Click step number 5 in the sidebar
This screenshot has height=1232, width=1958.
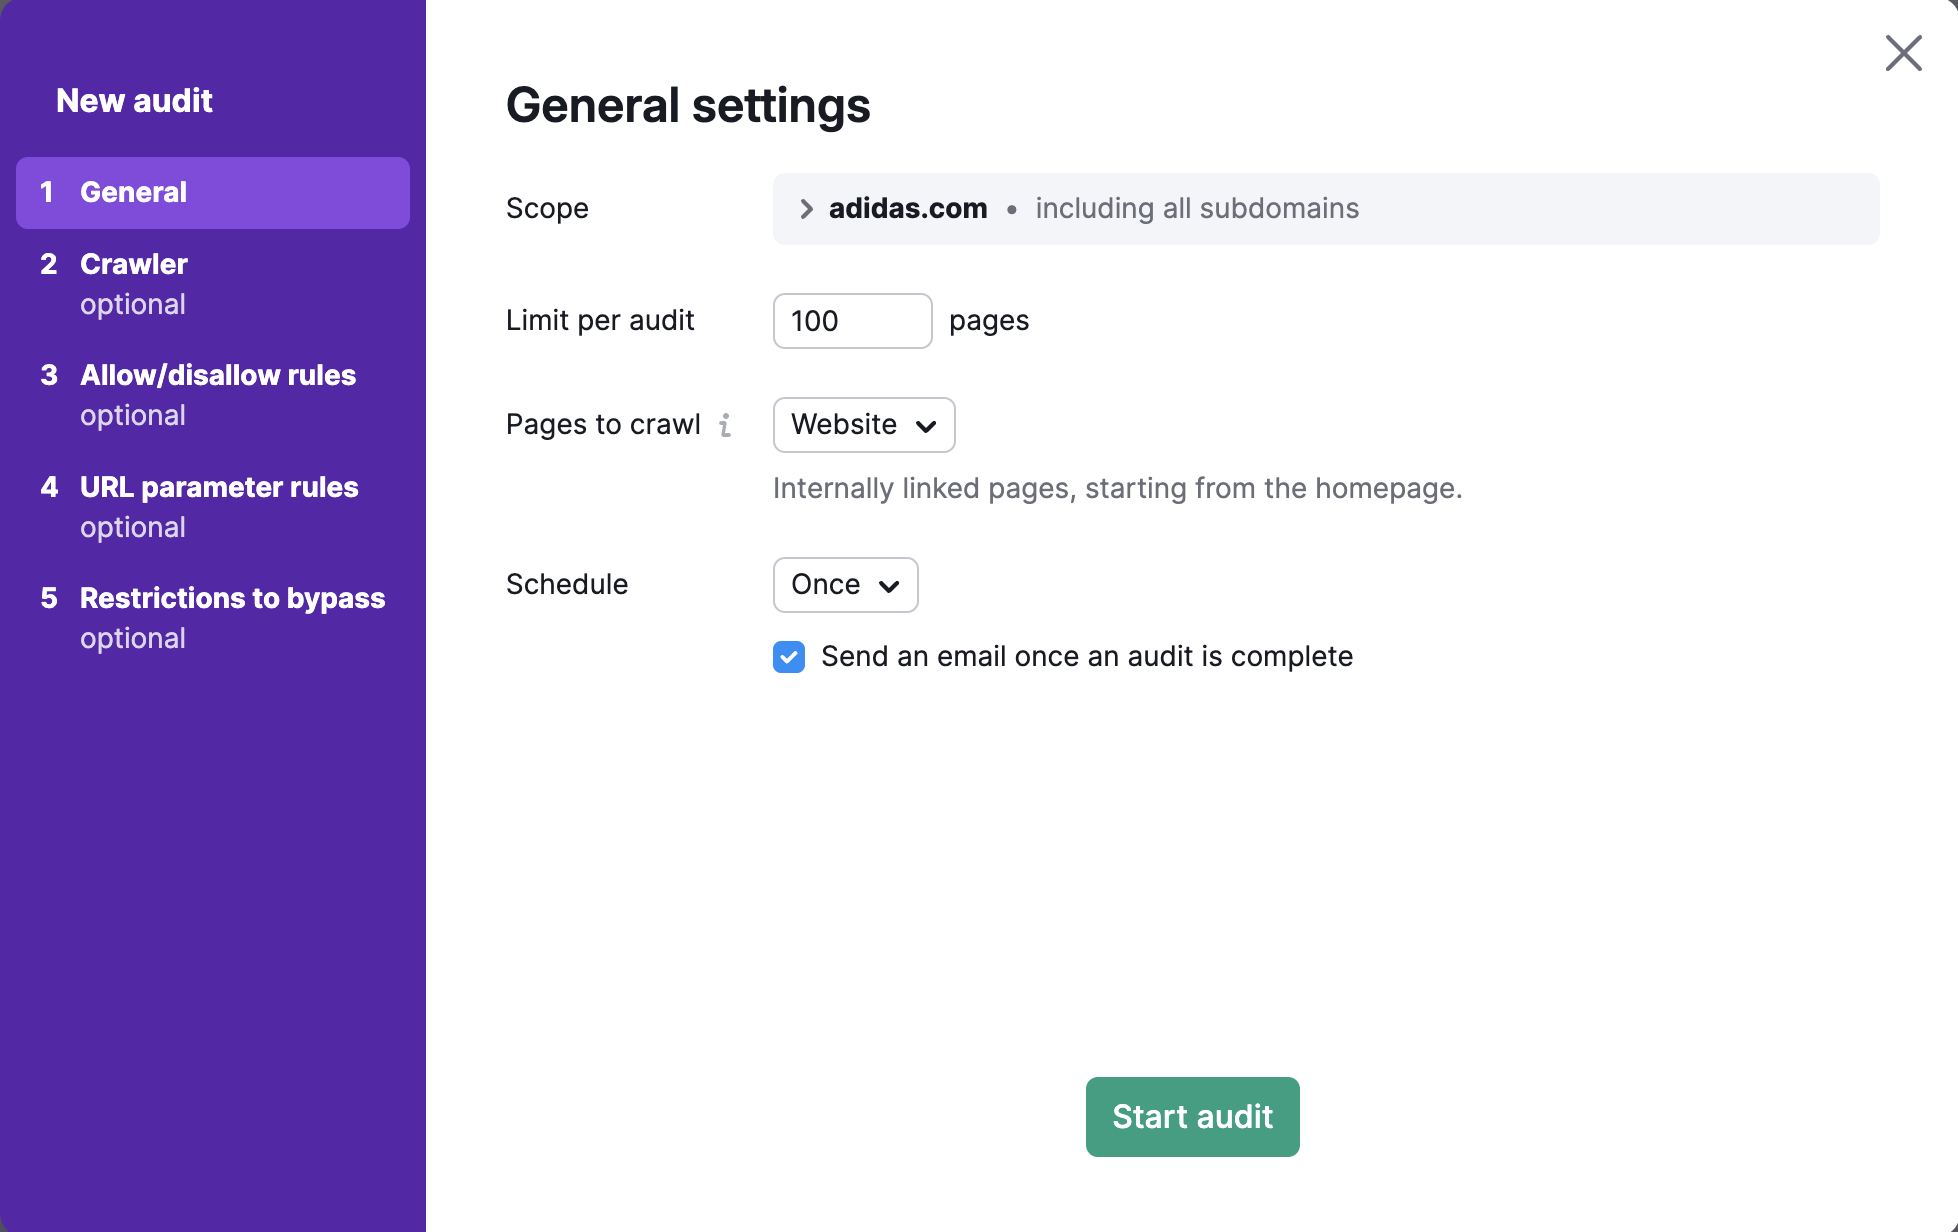50,598
